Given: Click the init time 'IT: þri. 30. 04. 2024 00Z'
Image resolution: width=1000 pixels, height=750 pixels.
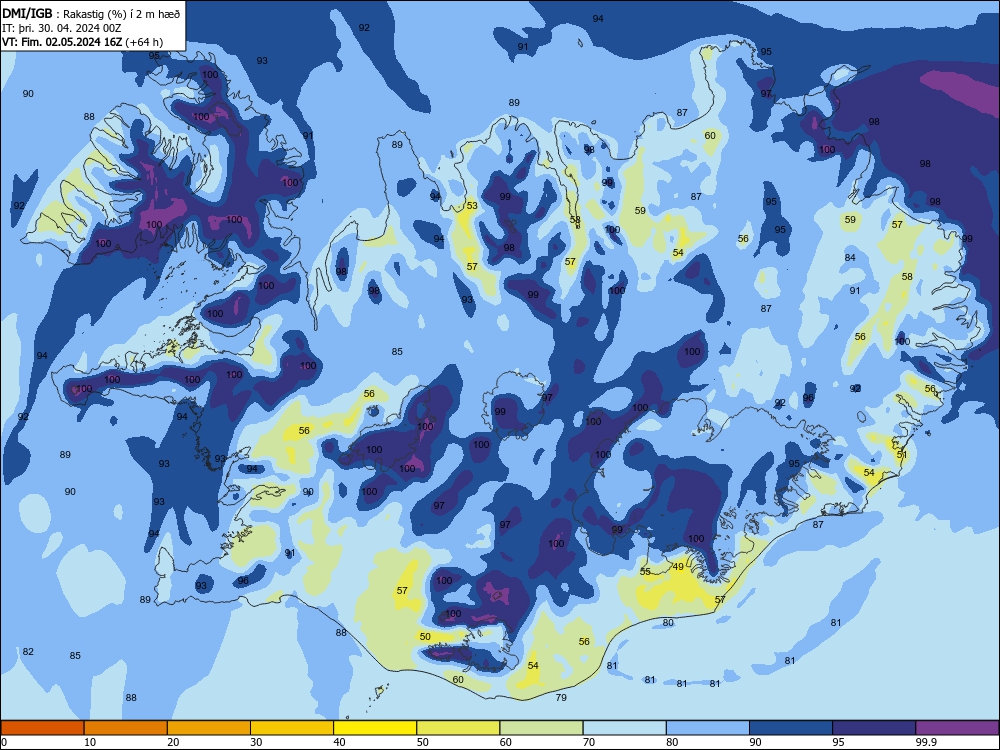Looking at the screenshot, I should pyautogui.click(x=61, y=28).
